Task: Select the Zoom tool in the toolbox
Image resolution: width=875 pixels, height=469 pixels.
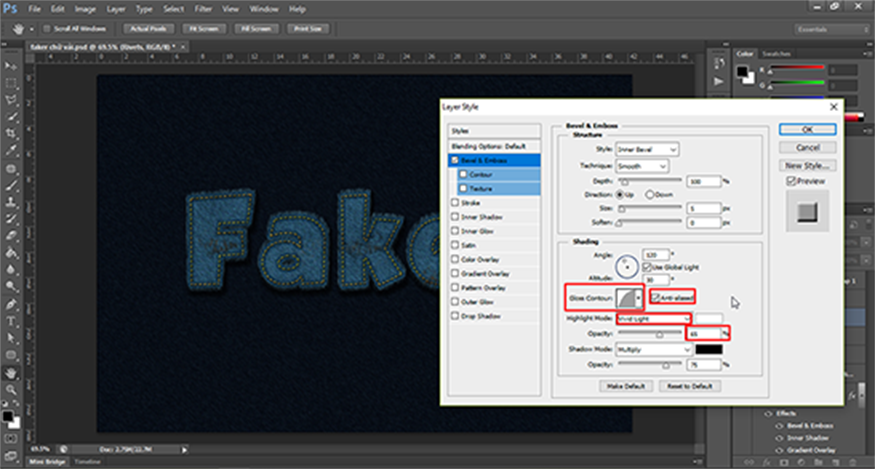Action: pos(11,391)
